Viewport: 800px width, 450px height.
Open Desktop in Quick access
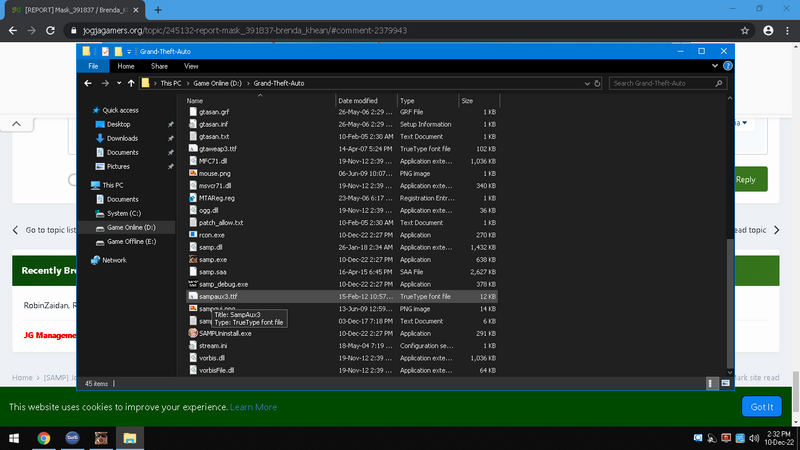coord(118,124)
